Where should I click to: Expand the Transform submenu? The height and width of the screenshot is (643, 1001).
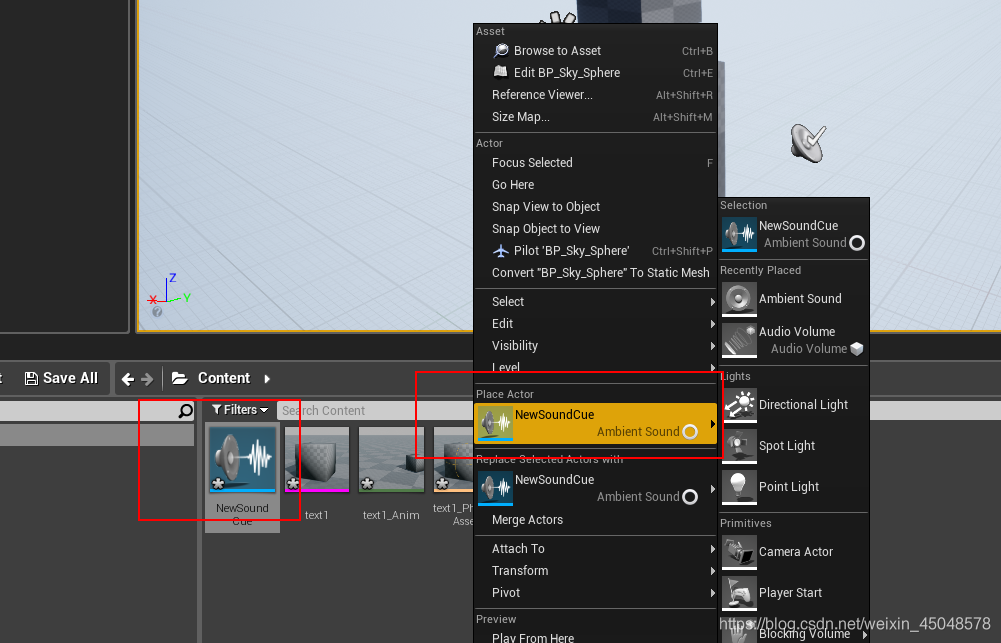(595, 571)
